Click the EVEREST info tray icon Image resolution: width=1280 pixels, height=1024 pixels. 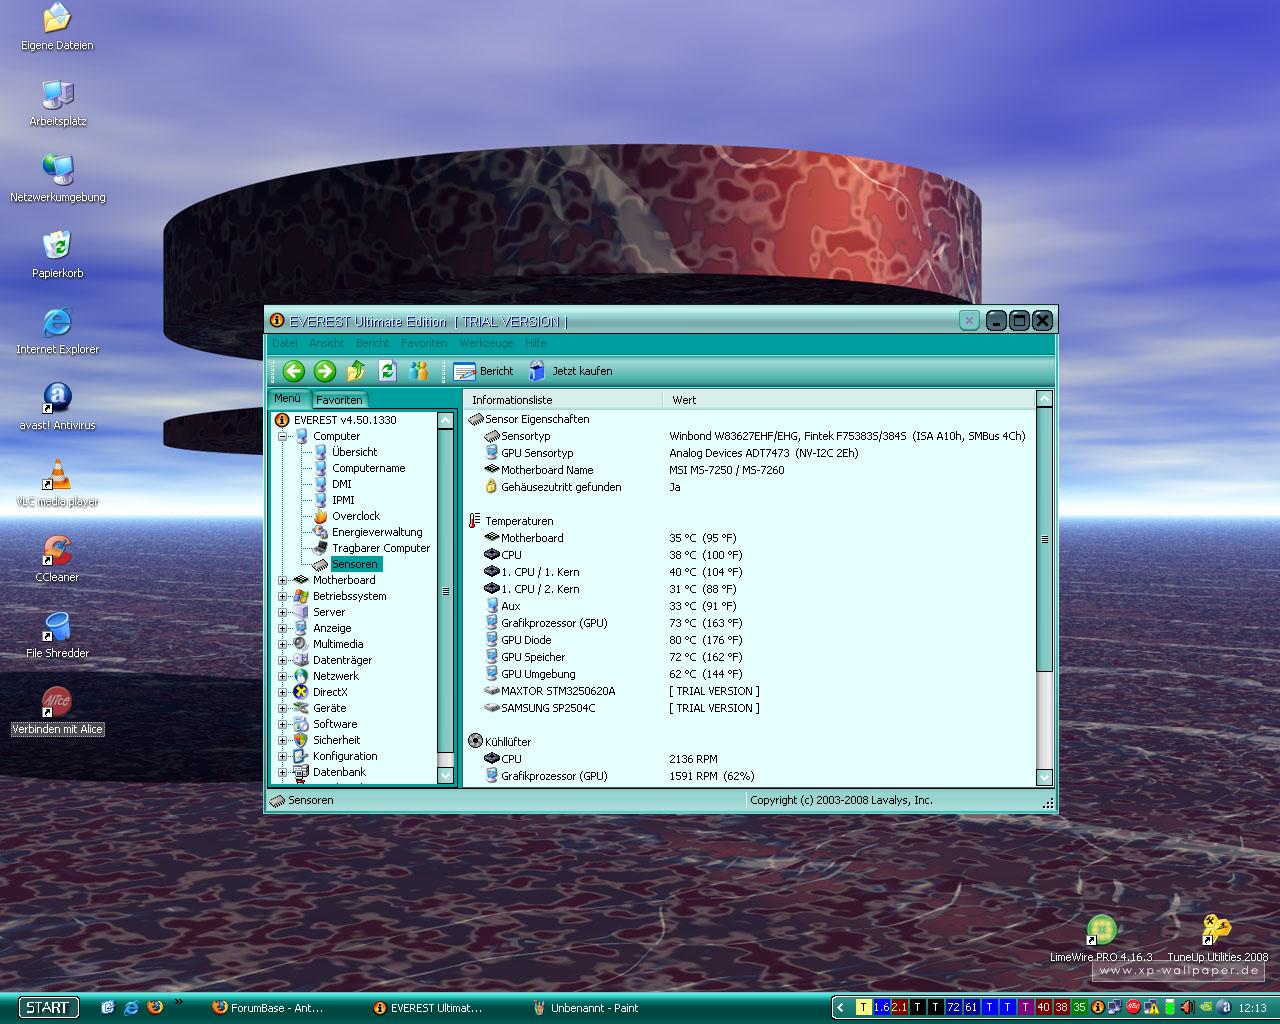1097,1007
